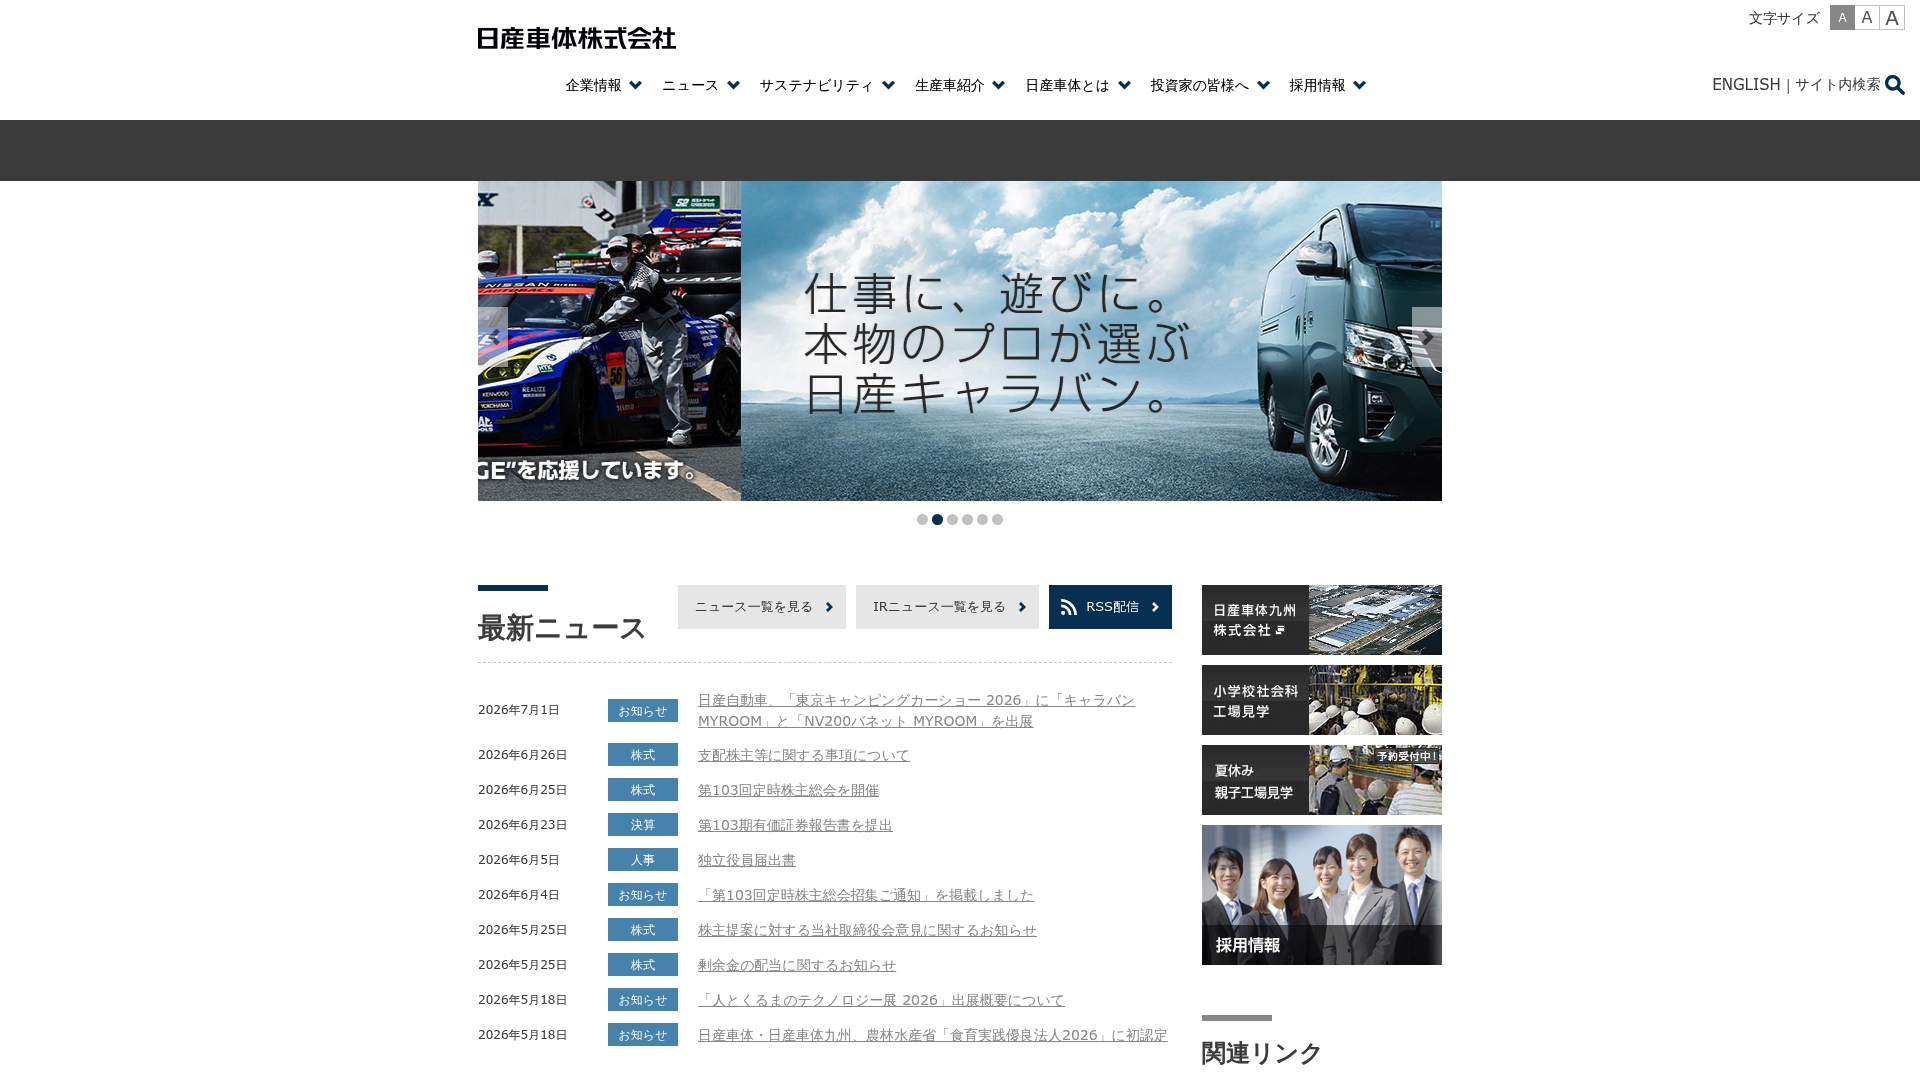The height and width of the screenshot is (1080, 1920).
Task: Expand the サステナビリティ menu
Action: (827, 85)
